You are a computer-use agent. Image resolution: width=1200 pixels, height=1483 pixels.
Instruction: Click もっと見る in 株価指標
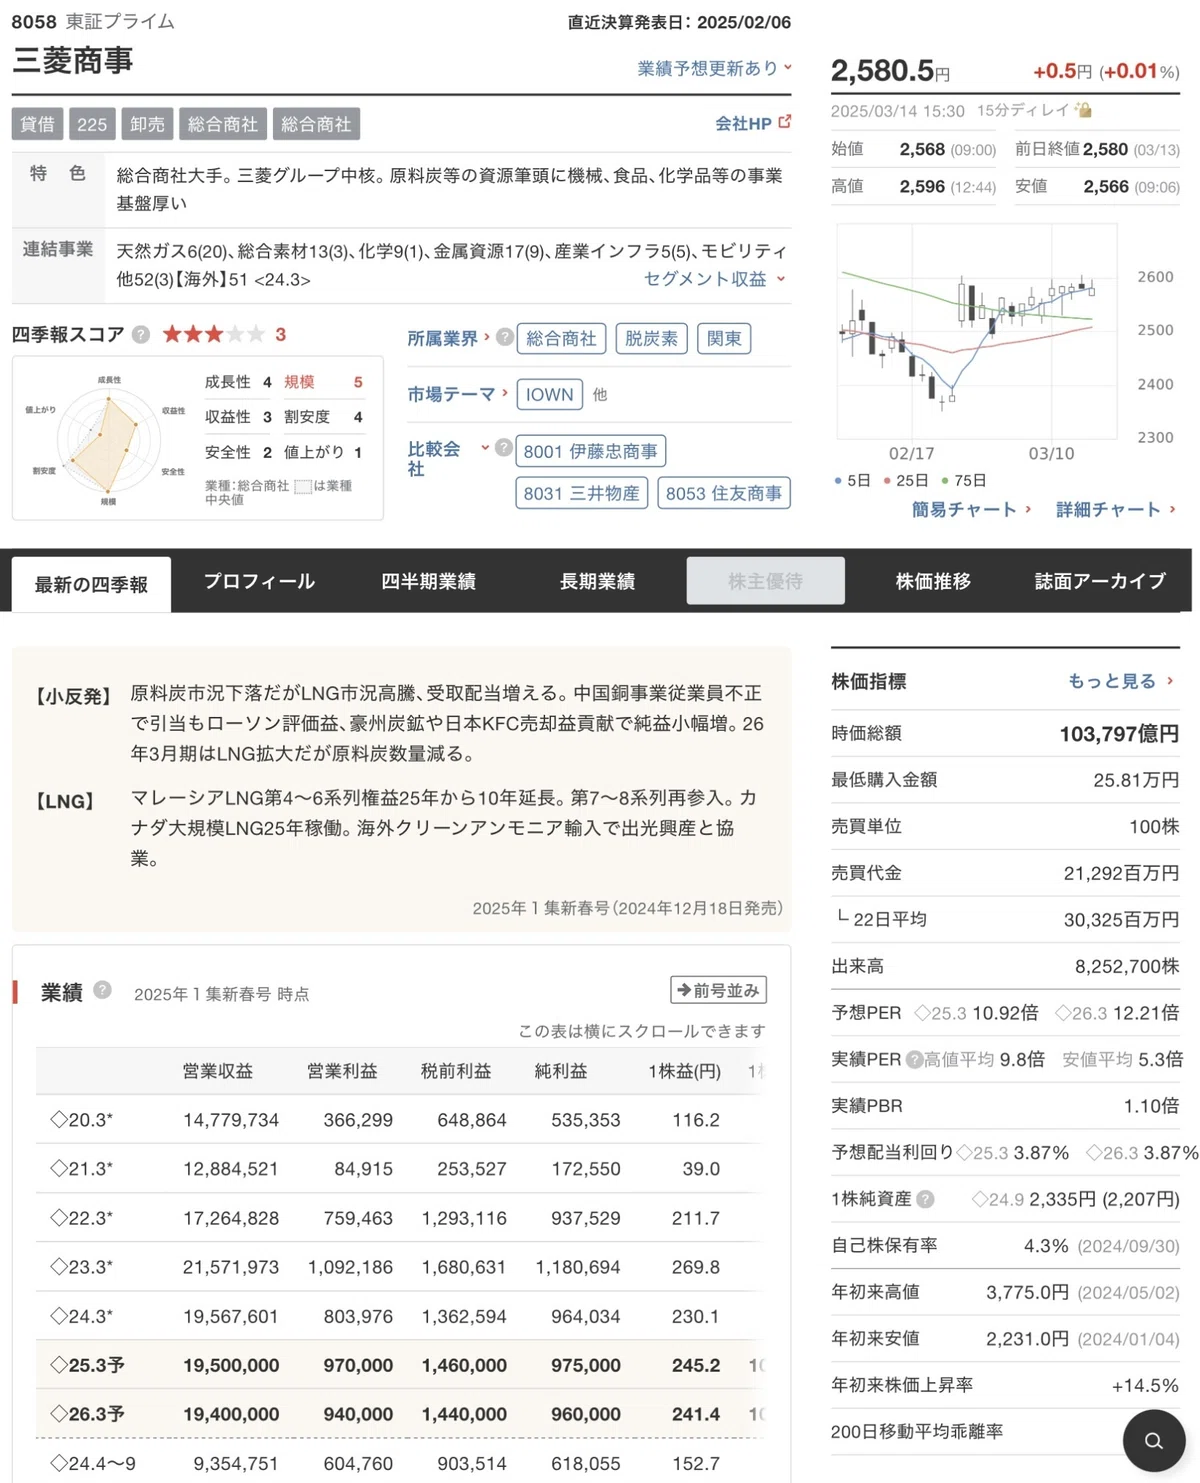[1120, 681]
